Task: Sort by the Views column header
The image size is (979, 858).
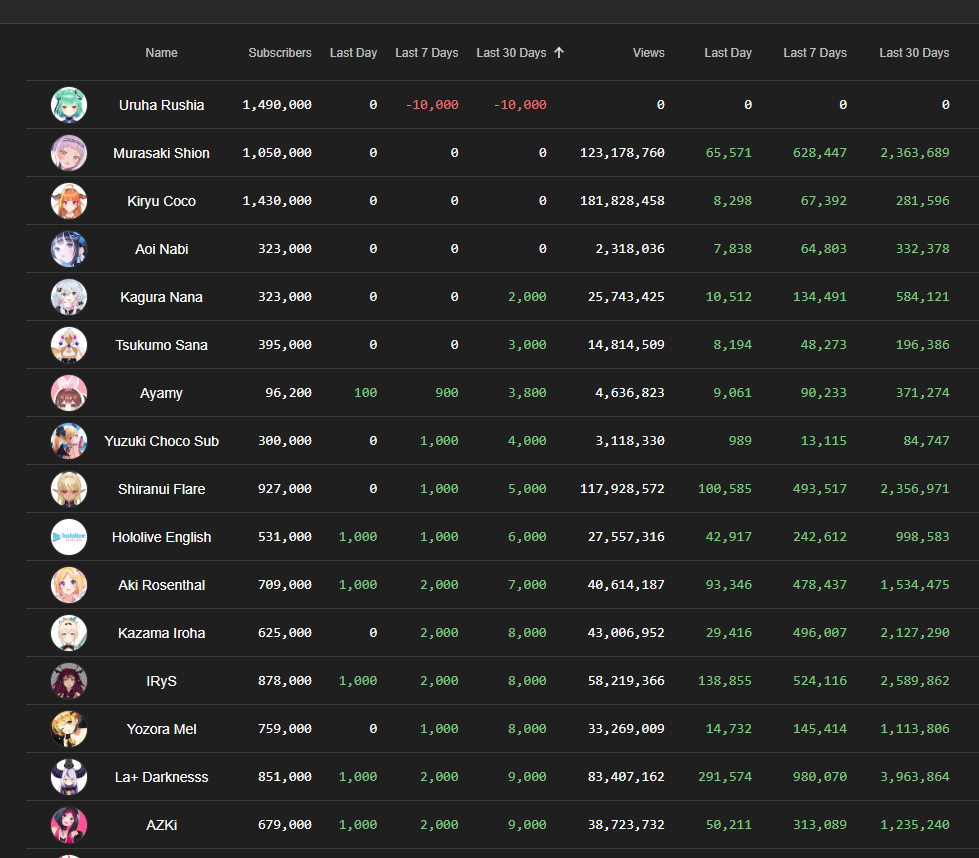Action: tap(649, 53)
